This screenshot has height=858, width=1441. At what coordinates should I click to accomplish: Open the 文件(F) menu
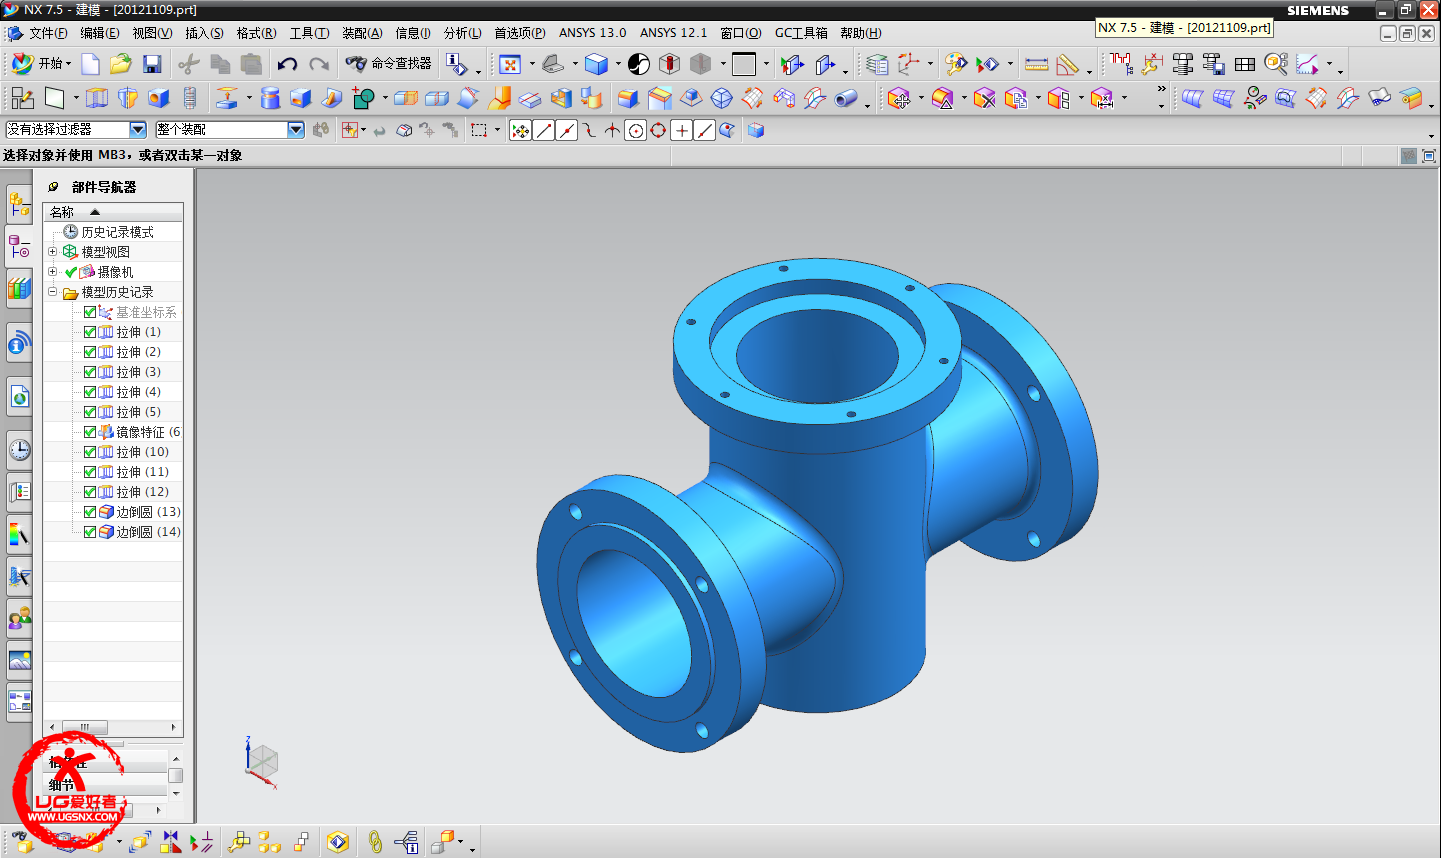[x=48, y=33]
